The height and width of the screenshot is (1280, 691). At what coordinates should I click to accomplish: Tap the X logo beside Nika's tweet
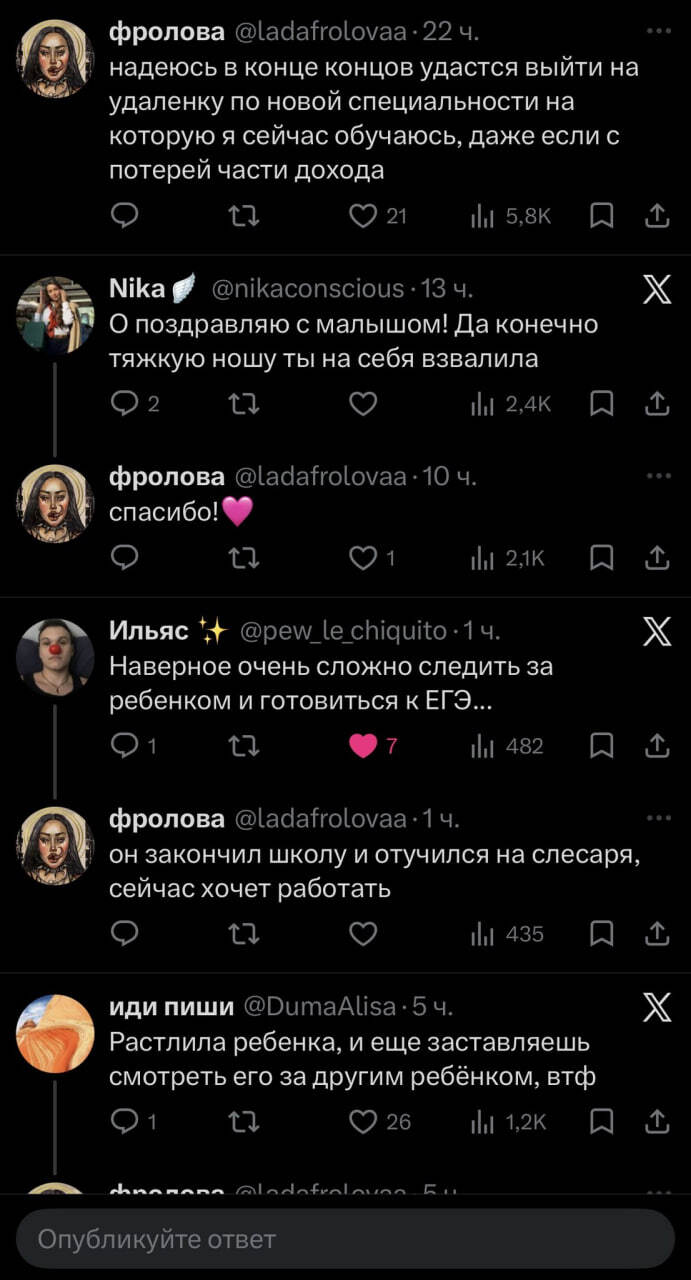click(x=656, y=290)
